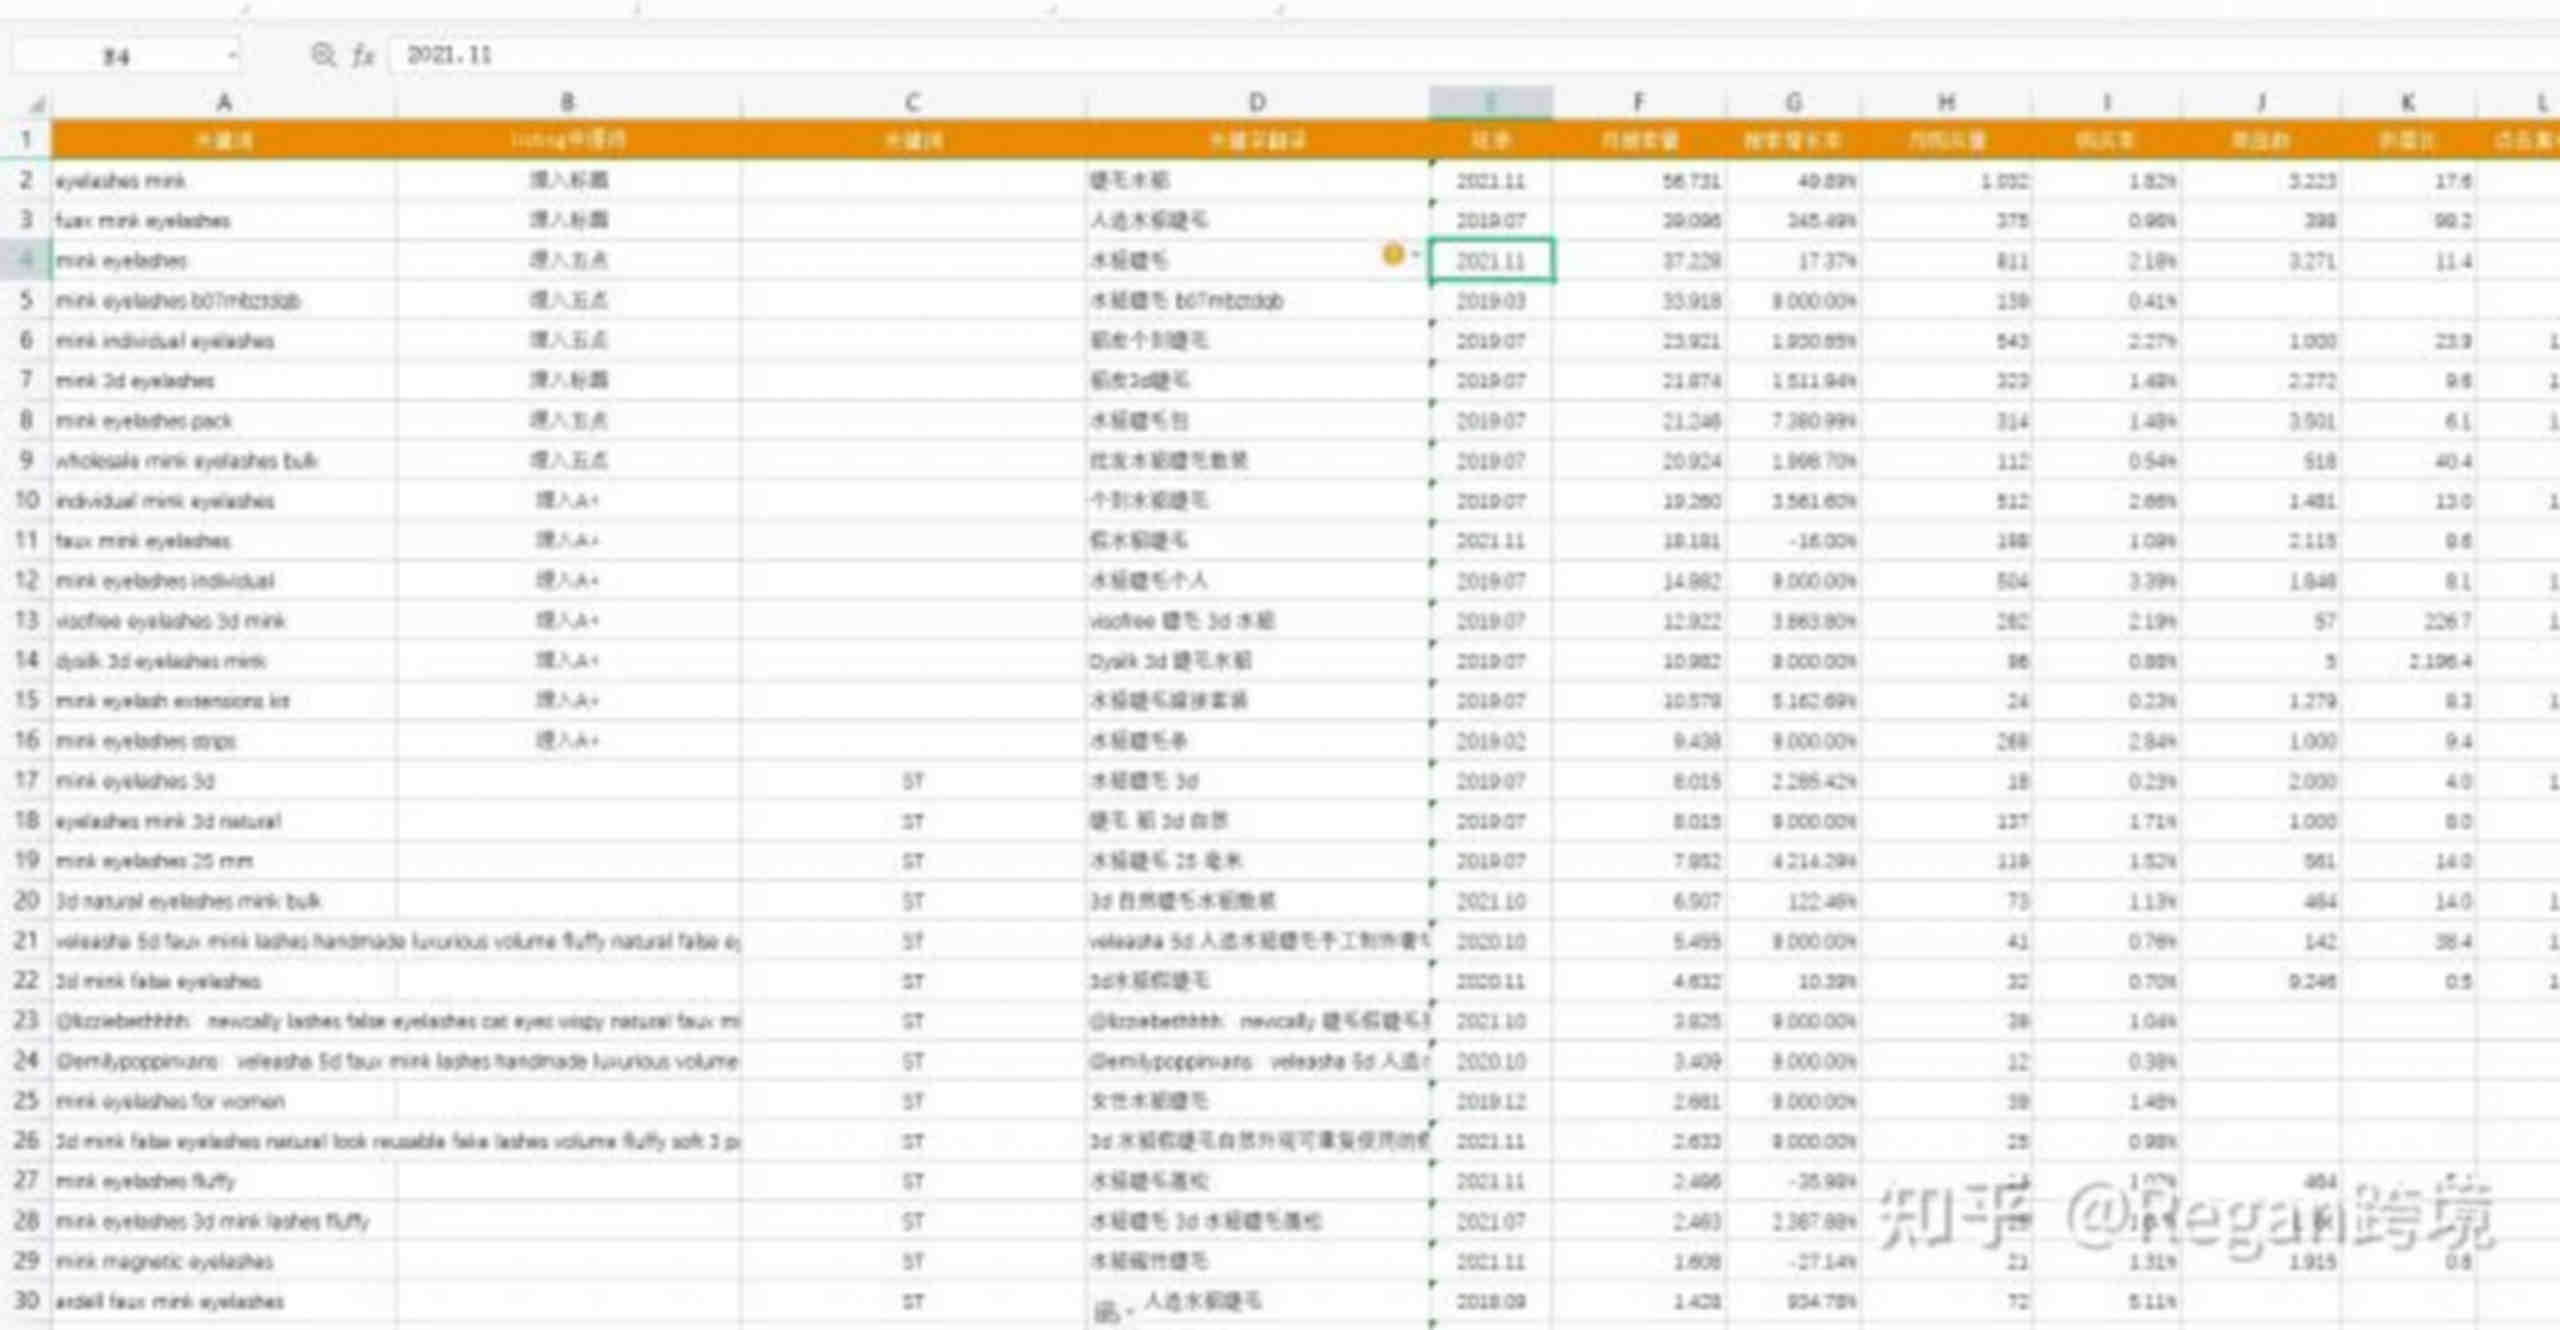Click column F value 56,731 in row 2

[x=1639, y=180]
